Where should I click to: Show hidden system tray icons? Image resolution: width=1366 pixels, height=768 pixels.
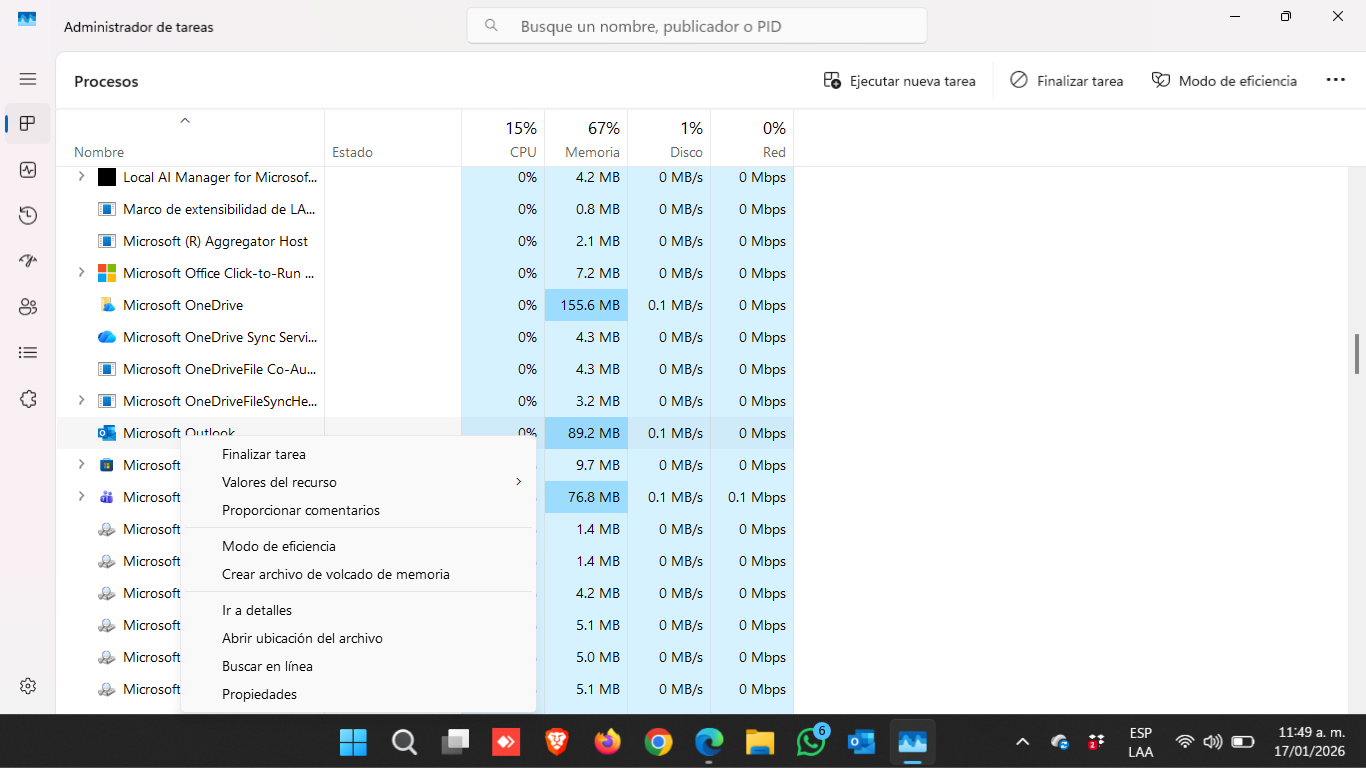1022,742
